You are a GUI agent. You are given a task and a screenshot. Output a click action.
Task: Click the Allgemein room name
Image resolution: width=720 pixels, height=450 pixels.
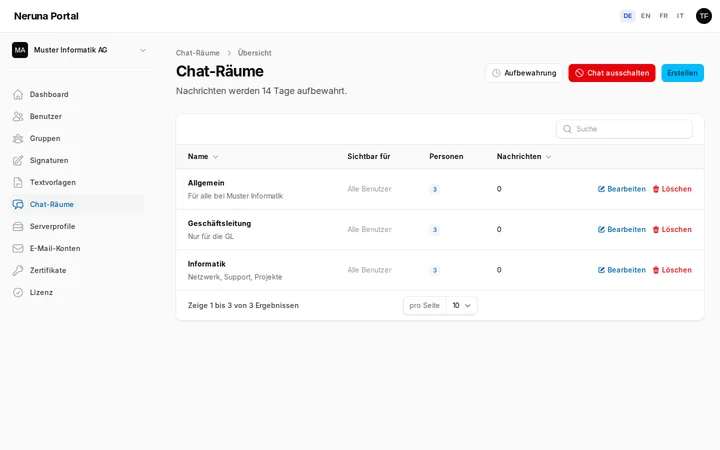coord(206,183)
